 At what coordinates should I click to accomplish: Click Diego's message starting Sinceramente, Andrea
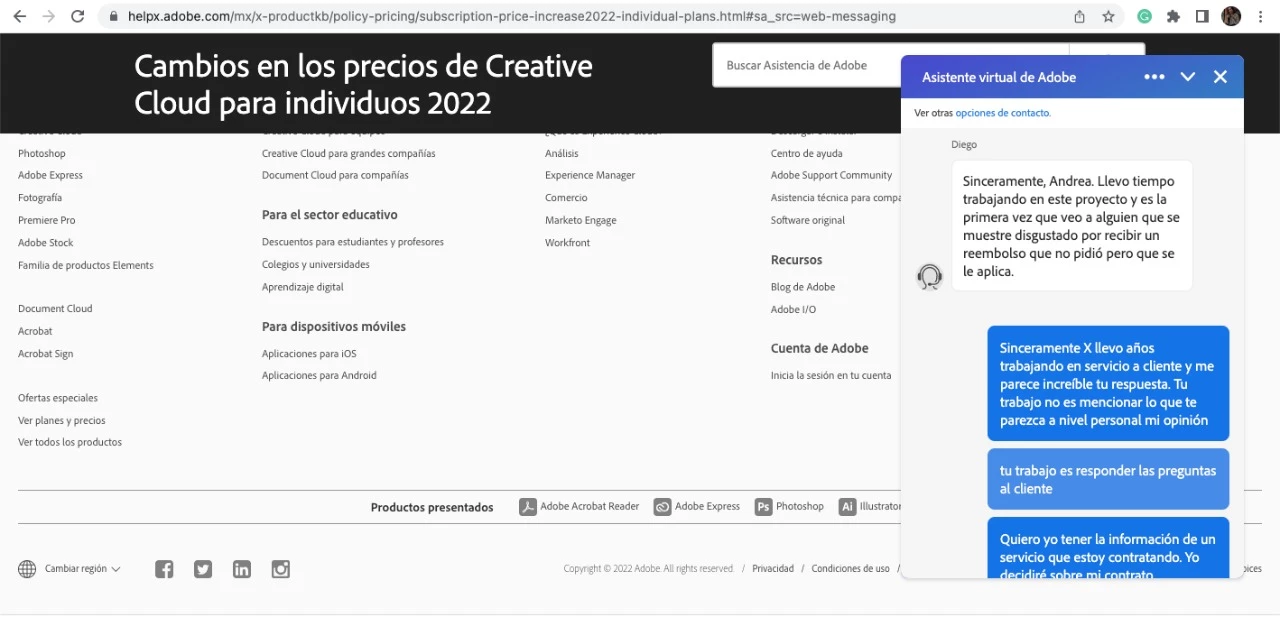(1072, 226)
